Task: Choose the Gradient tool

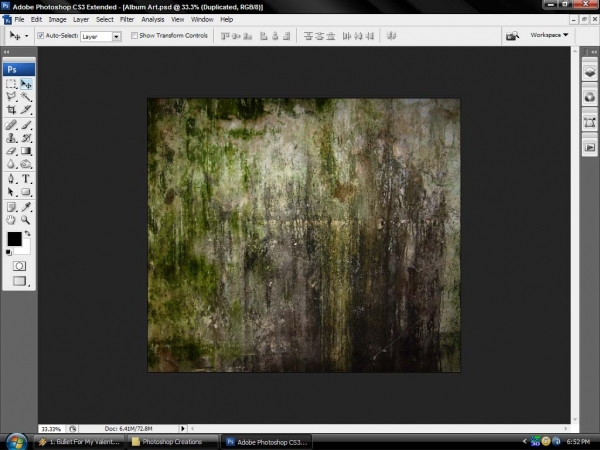Action: point(26,151)
